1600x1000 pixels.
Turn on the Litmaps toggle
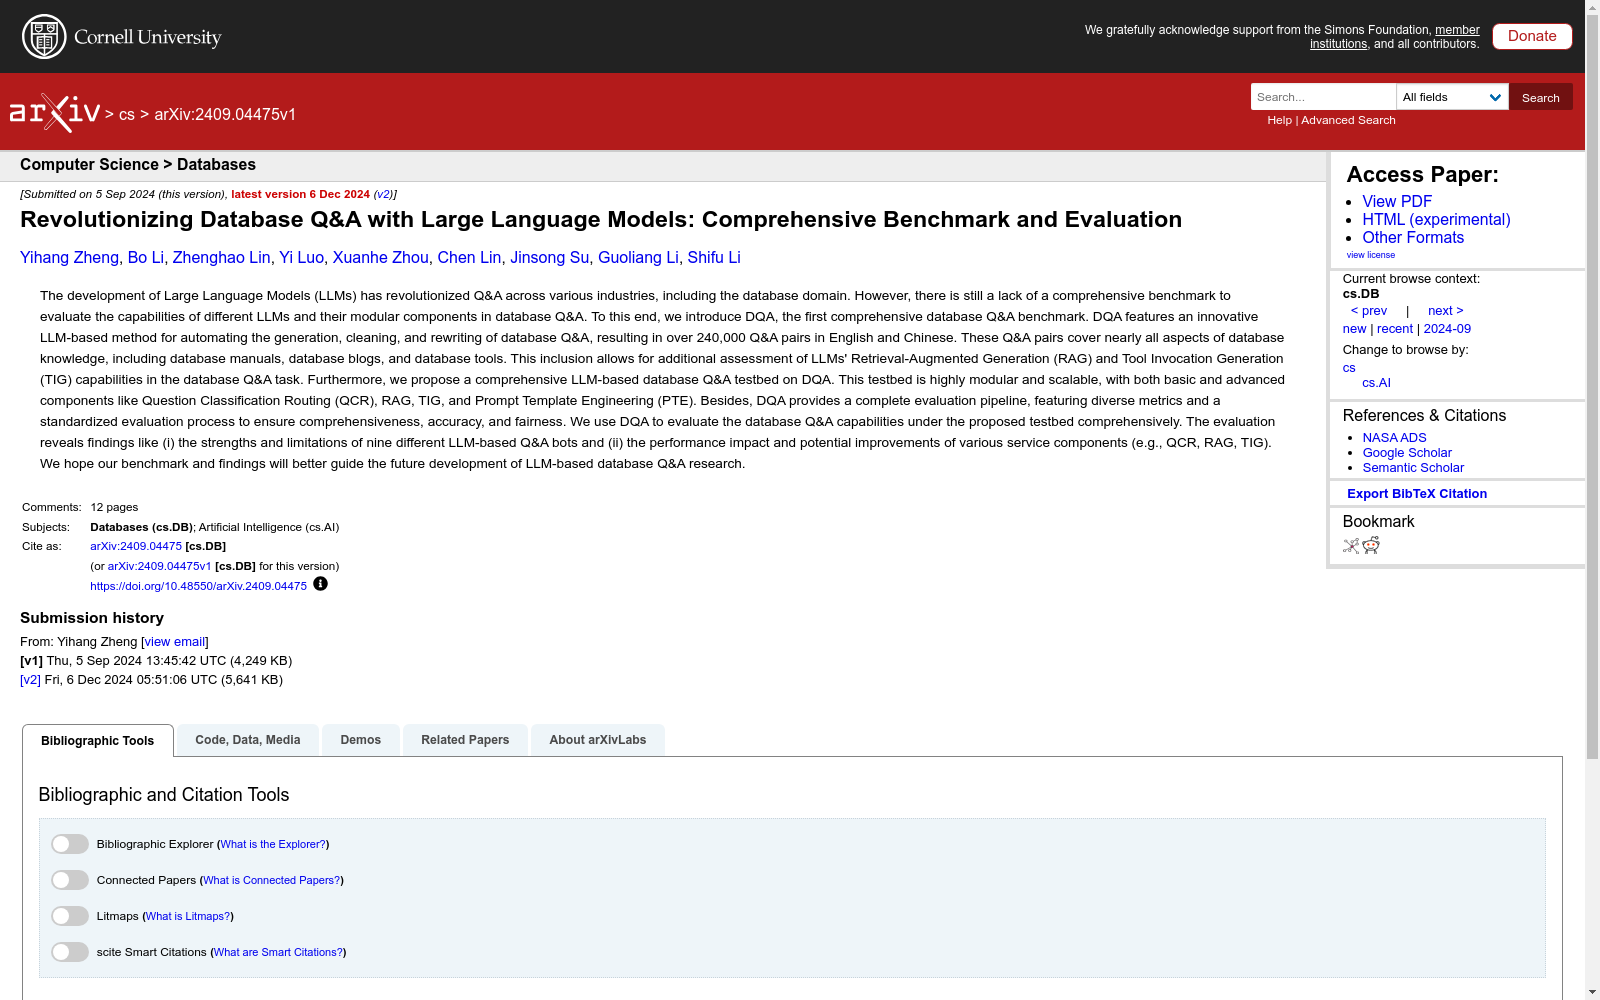70,916
